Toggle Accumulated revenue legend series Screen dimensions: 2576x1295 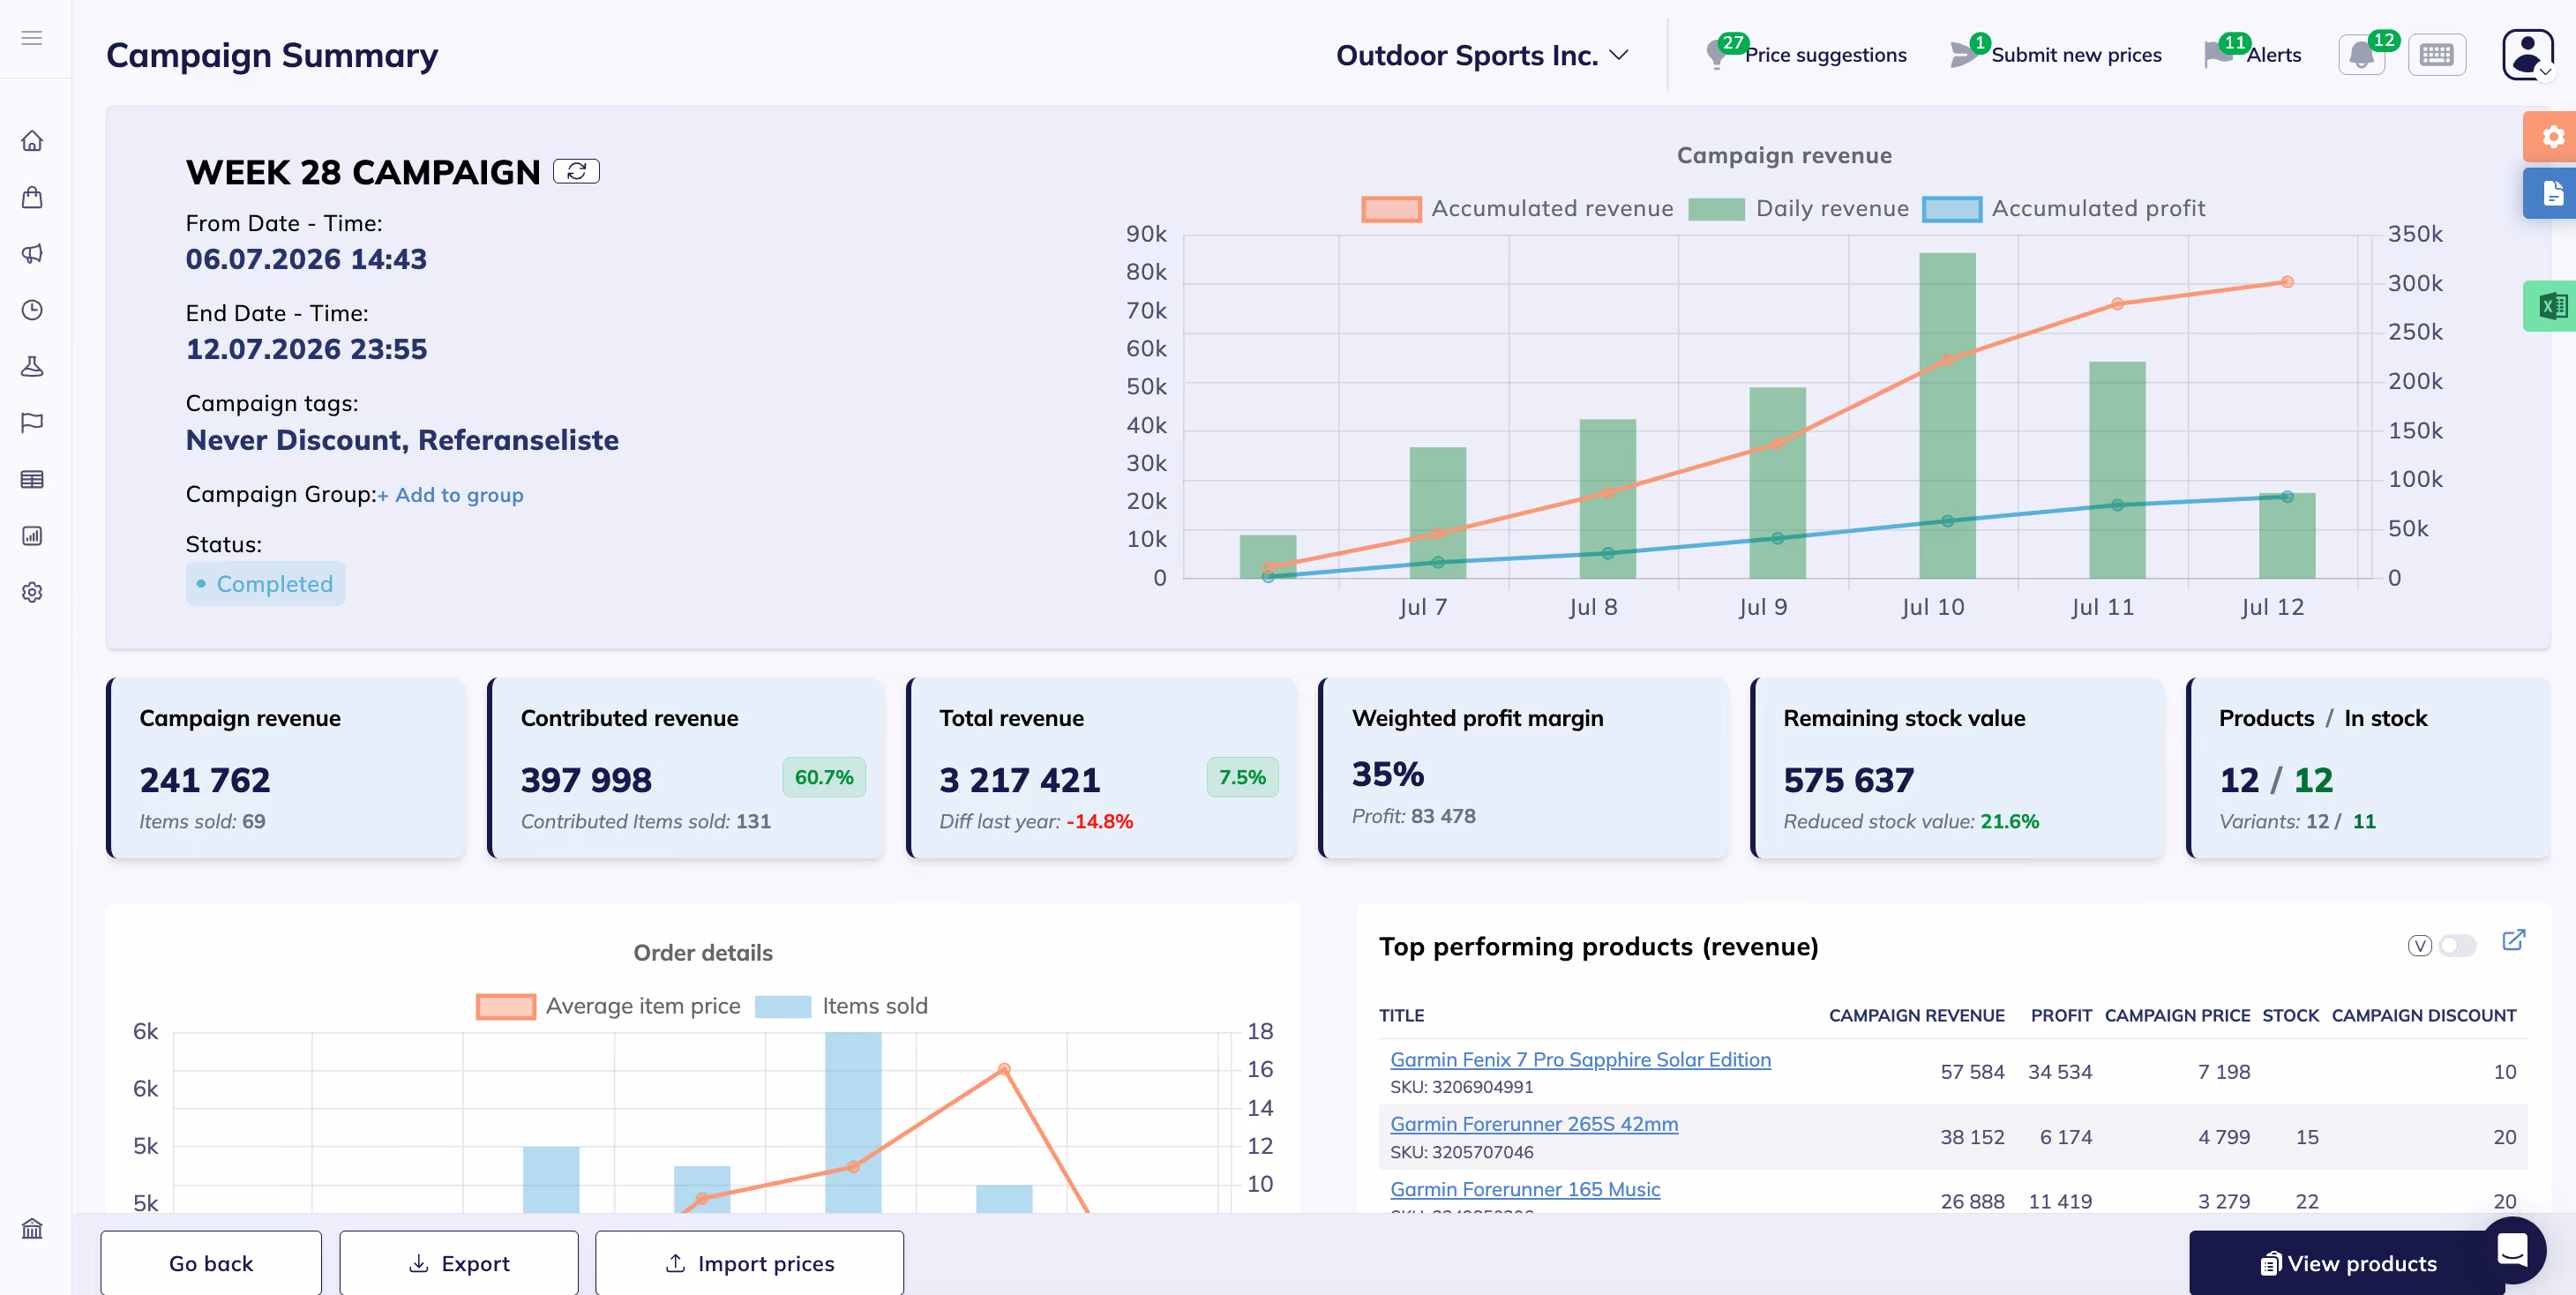1517,208
